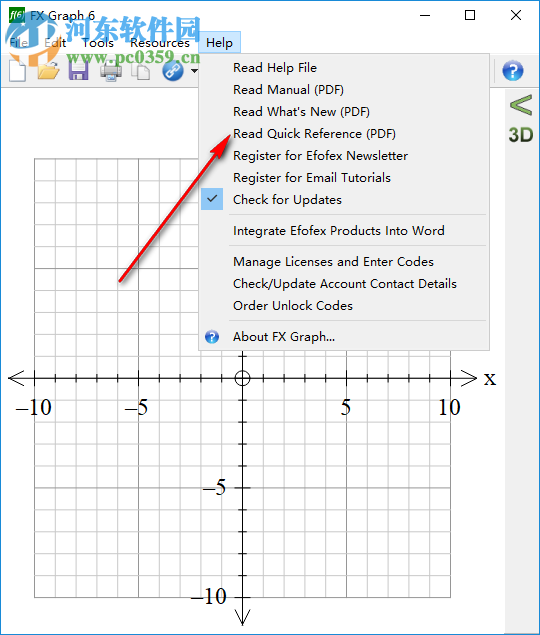Maximize the FX Graph window
The width and height of the screenshot is (540, 635).
470,15
